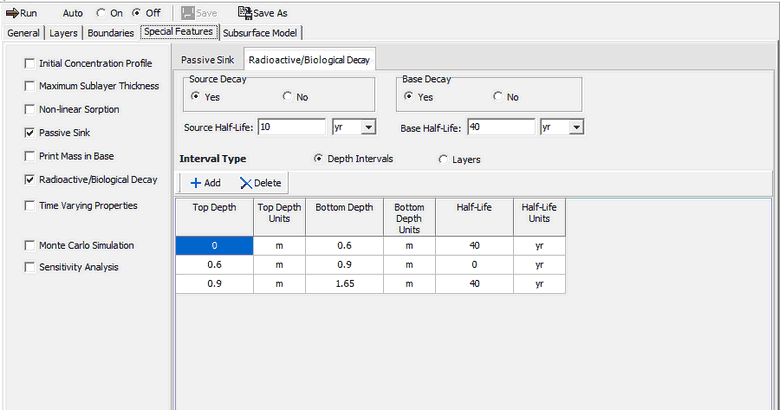Click the Delete X icon

(x=245, y=183)
